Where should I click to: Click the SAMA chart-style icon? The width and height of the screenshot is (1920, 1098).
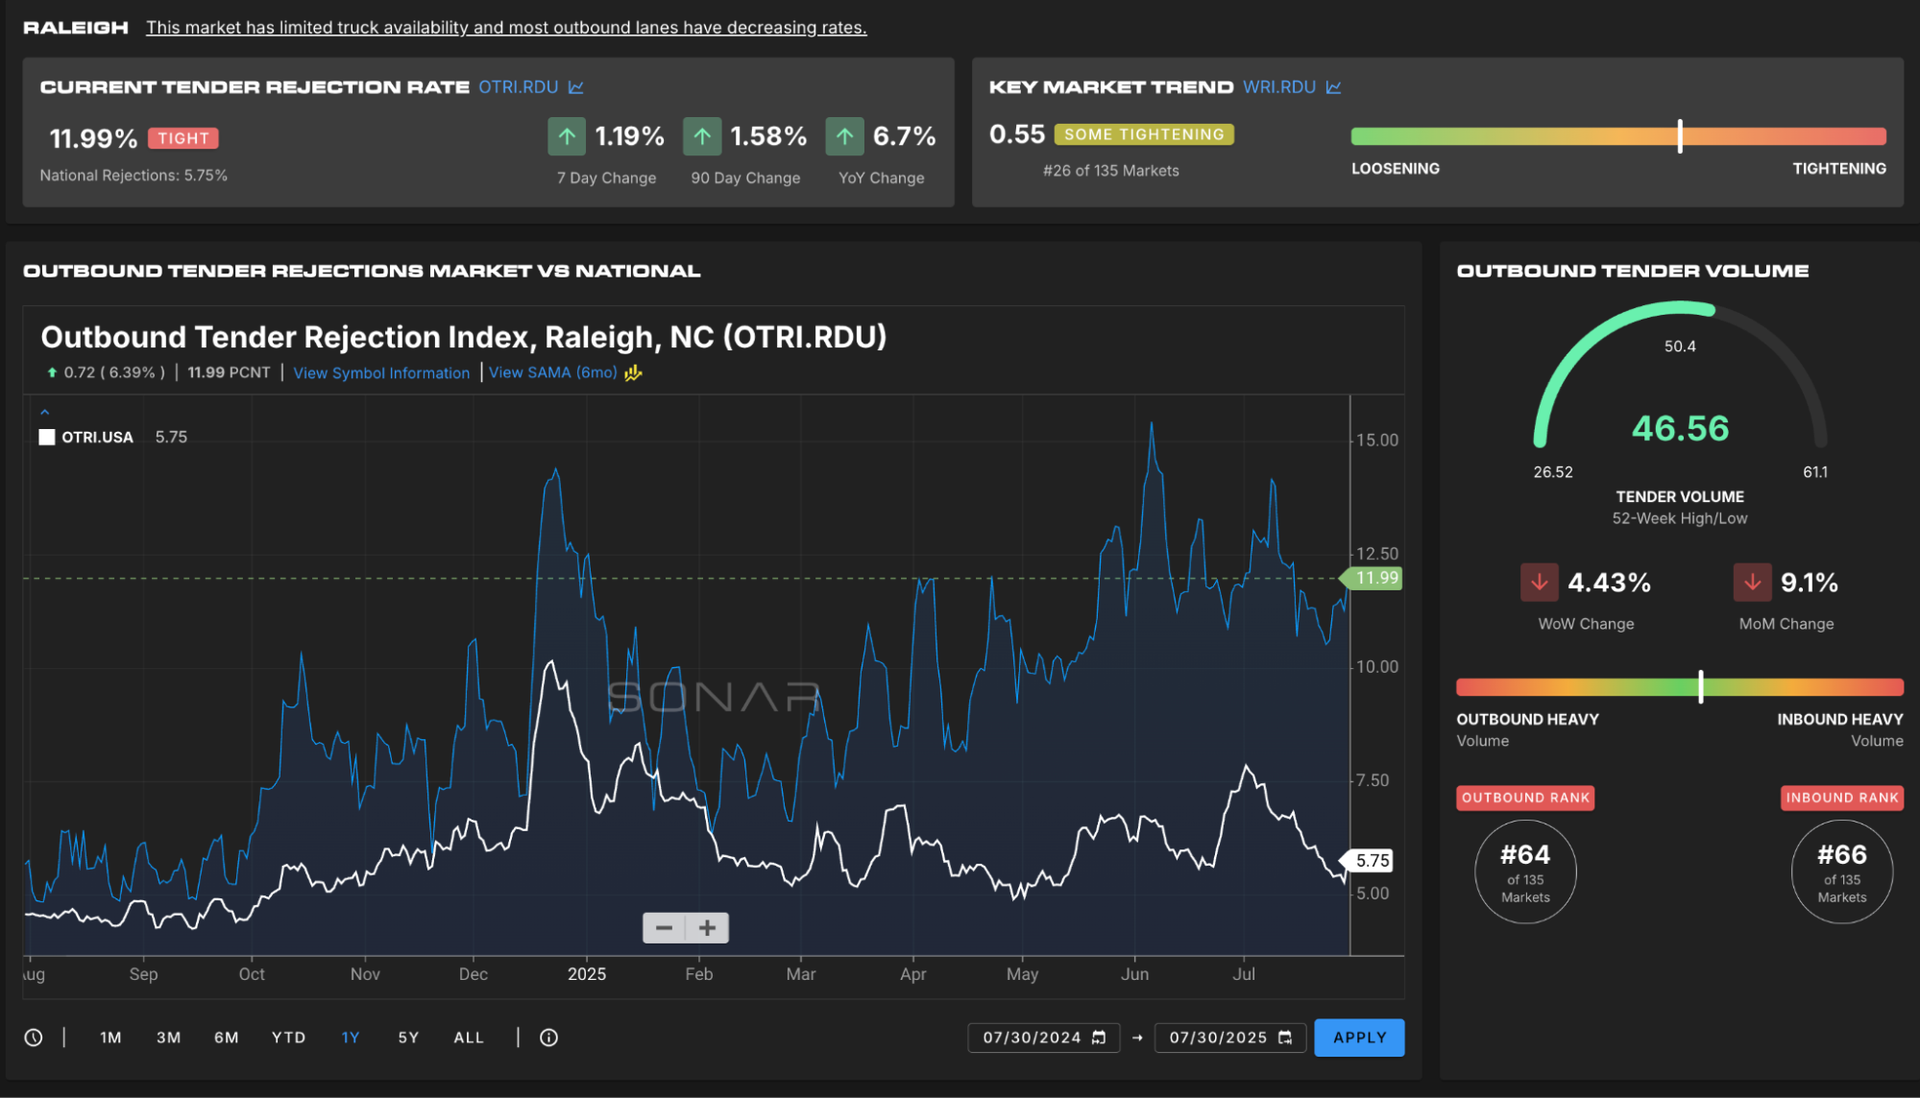click(x=633, y=373)
